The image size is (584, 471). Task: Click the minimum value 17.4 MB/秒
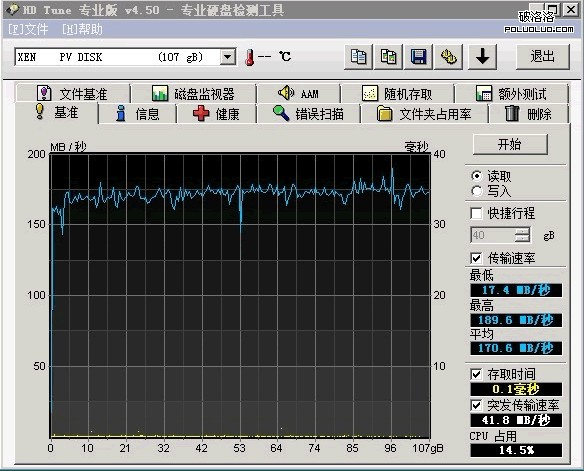[x=516, y=290]
